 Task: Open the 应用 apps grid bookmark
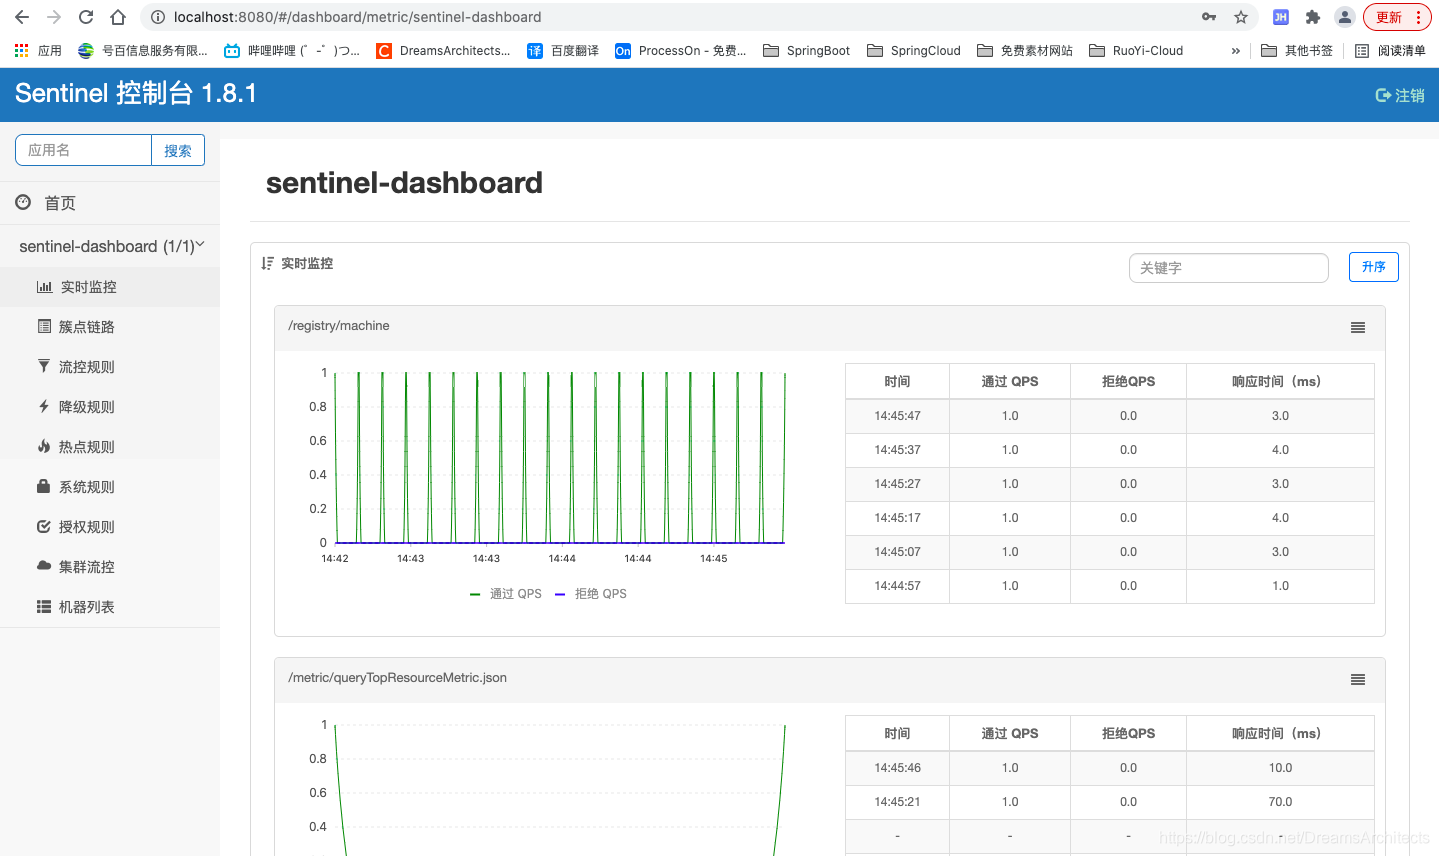point(38,51)
